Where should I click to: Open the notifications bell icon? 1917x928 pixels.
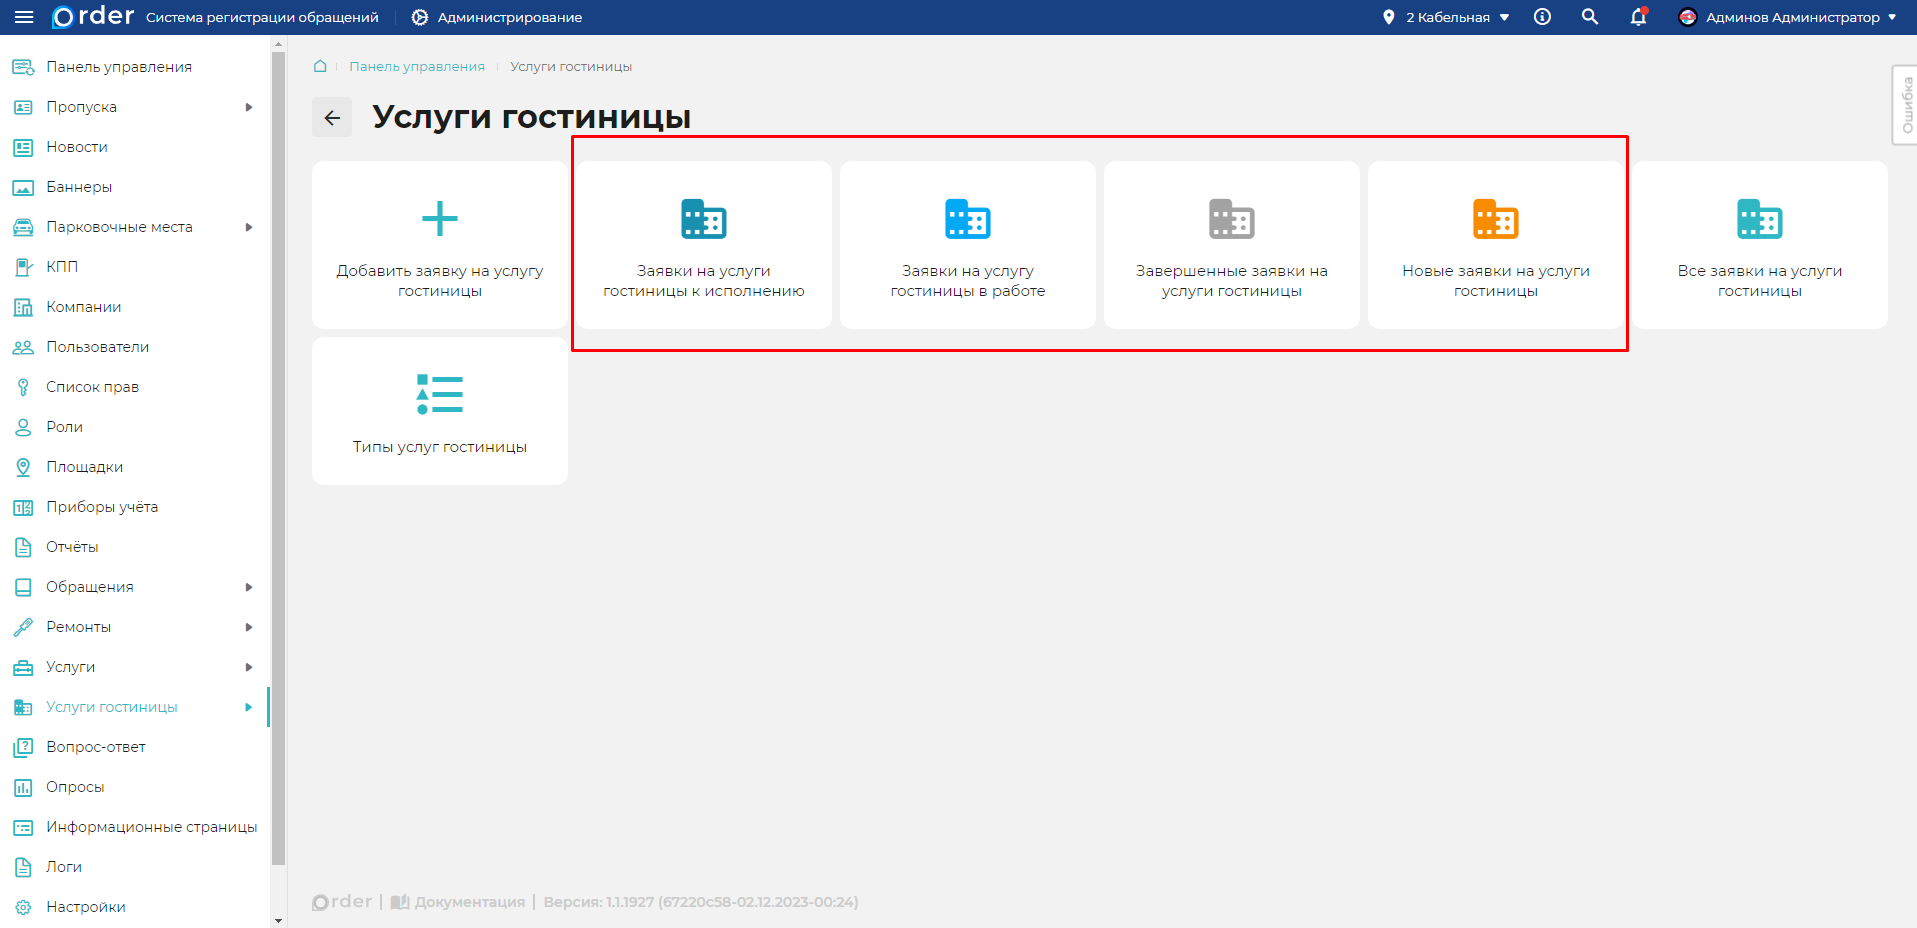pyautogui.click(x=1638, y=17)
